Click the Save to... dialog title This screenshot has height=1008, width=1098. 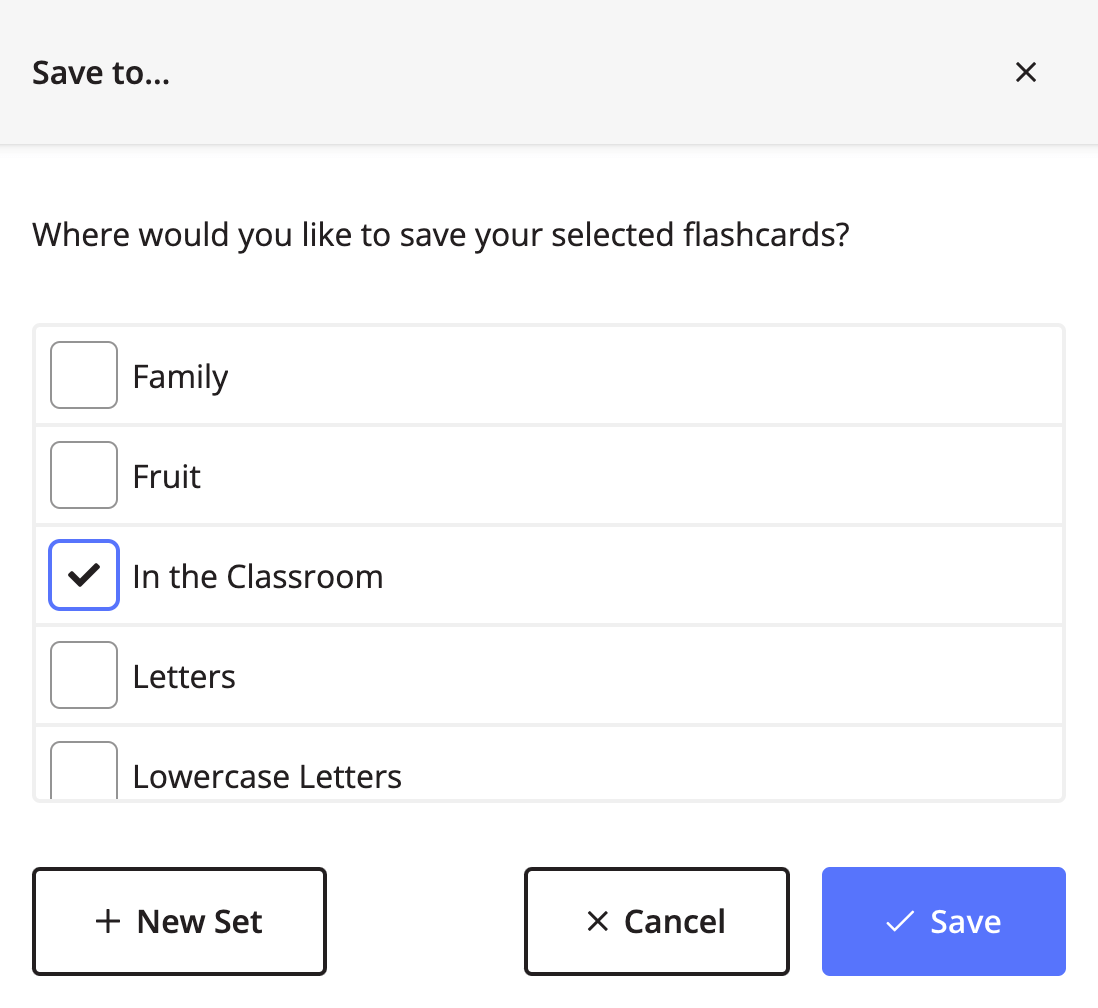[100, 72]
